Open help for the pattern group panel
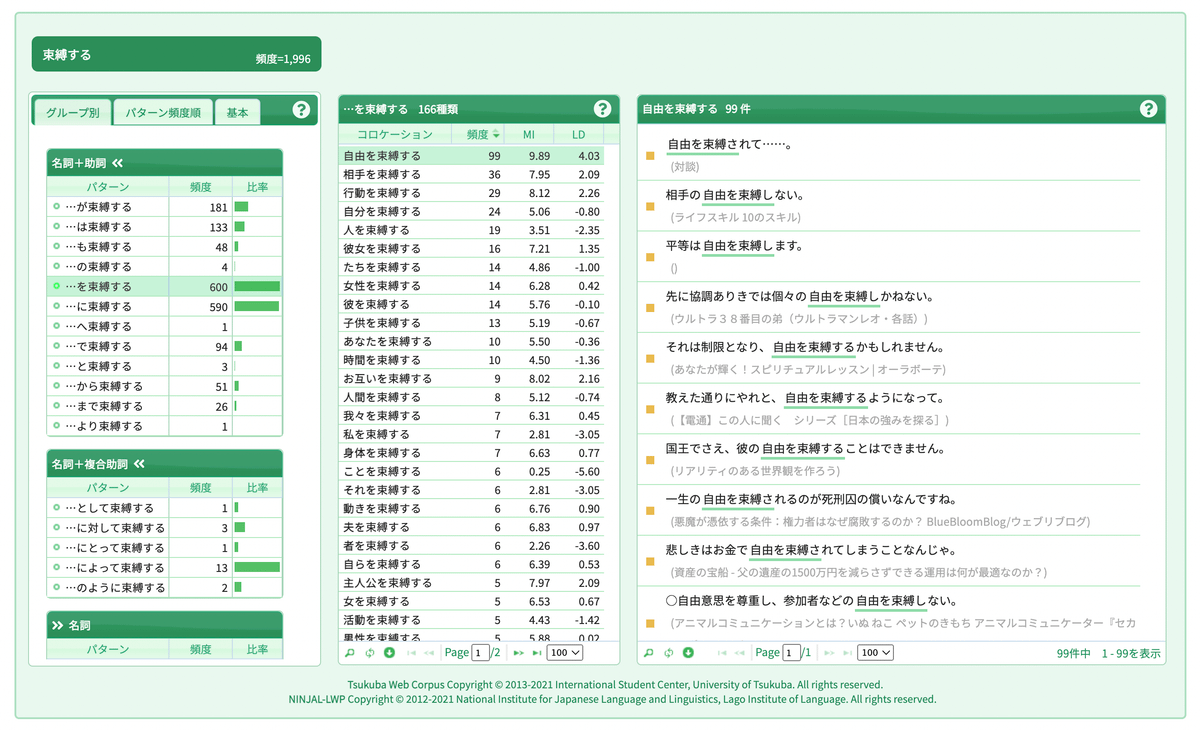 (x=301, y=110)
